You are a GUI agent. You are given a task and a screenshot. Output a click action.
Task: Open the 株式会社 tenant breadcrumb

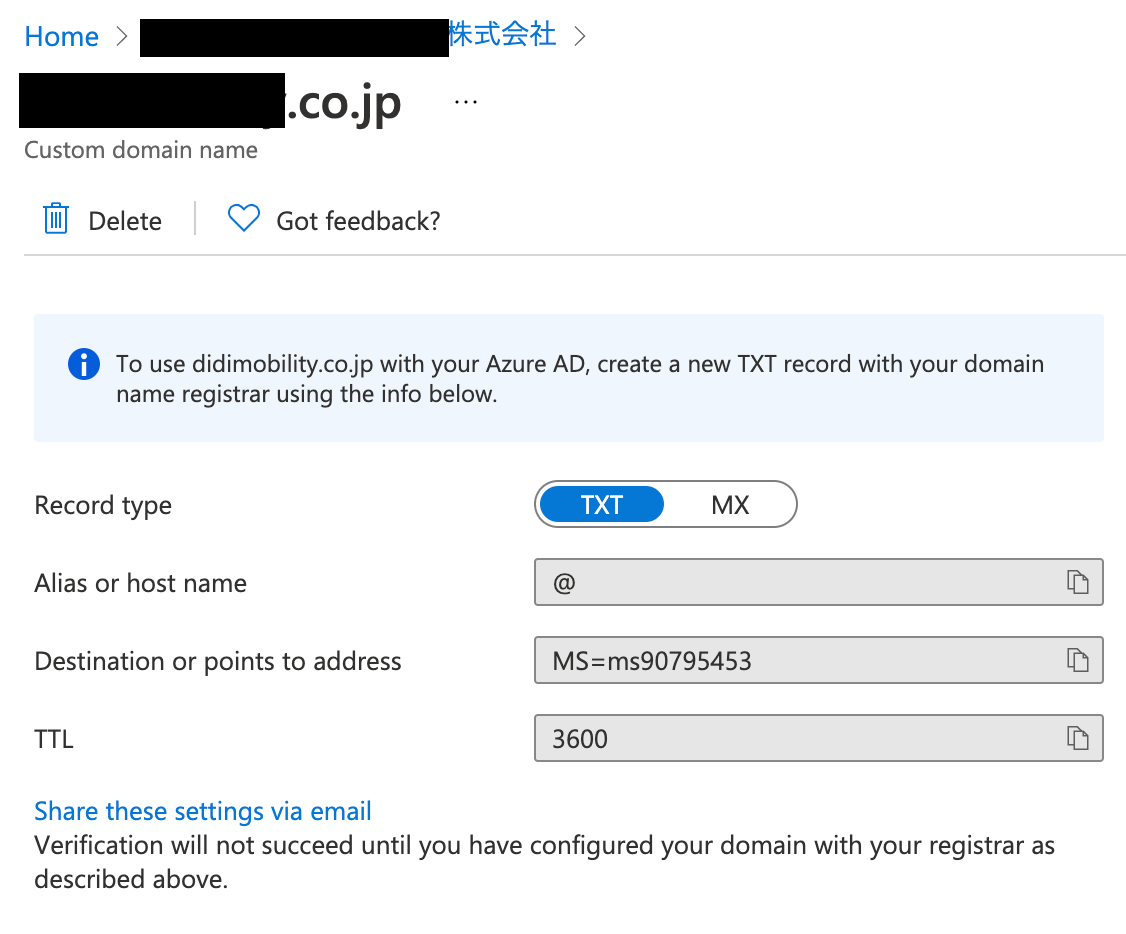[x=502, y=34]
